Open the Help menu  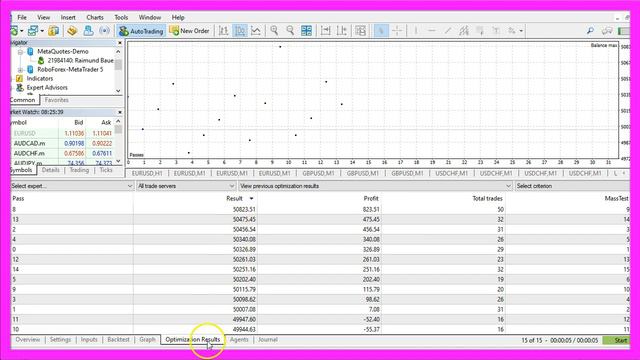point(178,18)
